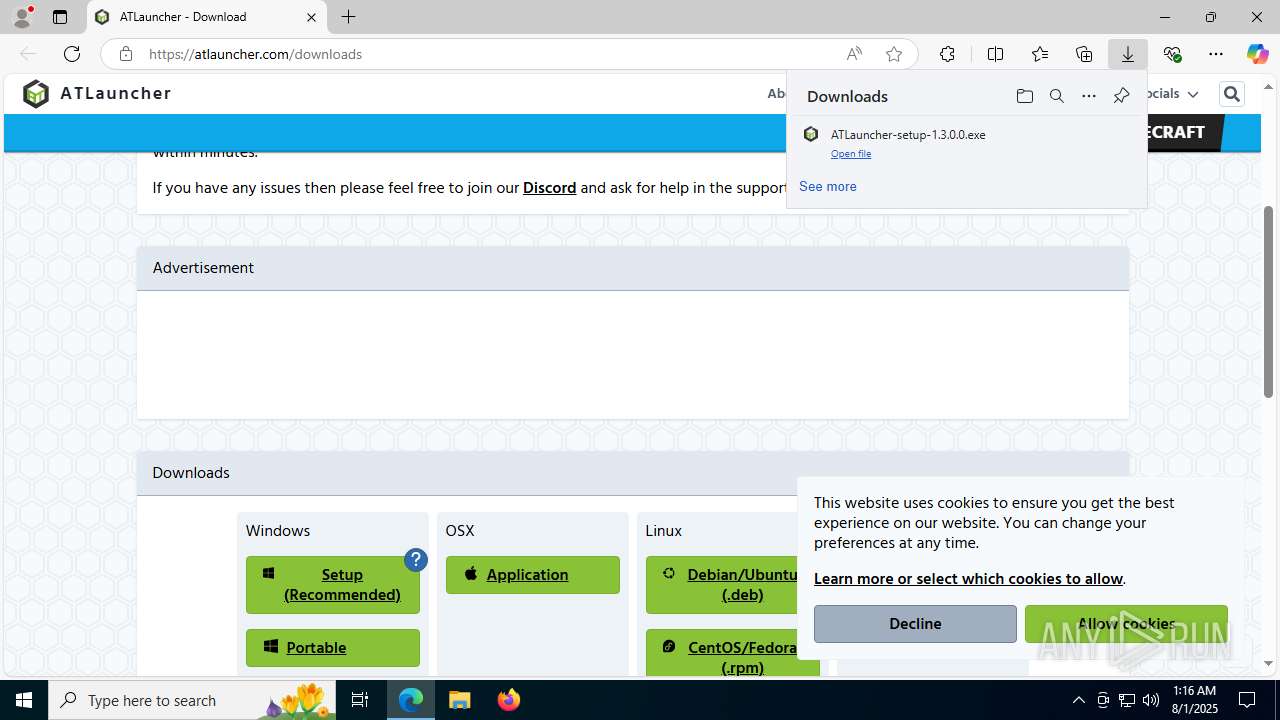Open the Copilot icon
Viewport: 1280px width, 720px height.
(1257, 54)
